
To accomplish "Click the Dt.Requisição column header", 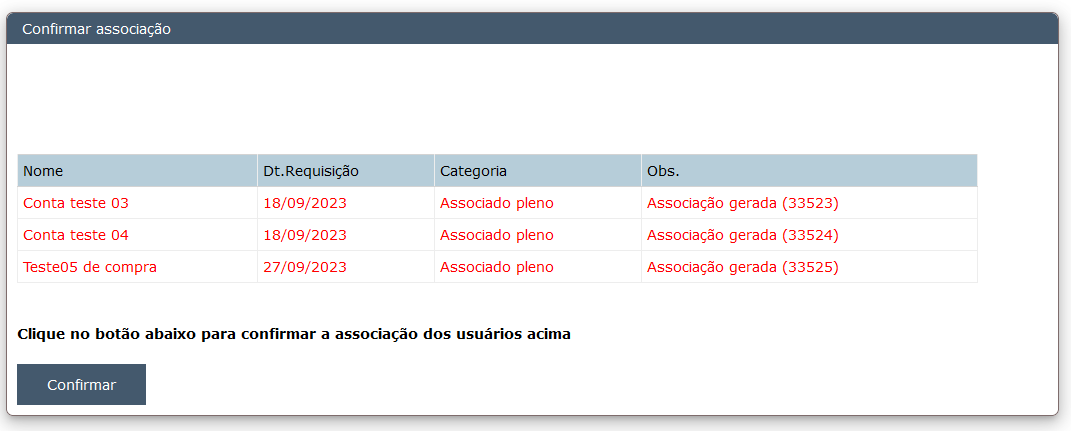I will [x=311, y=171].
